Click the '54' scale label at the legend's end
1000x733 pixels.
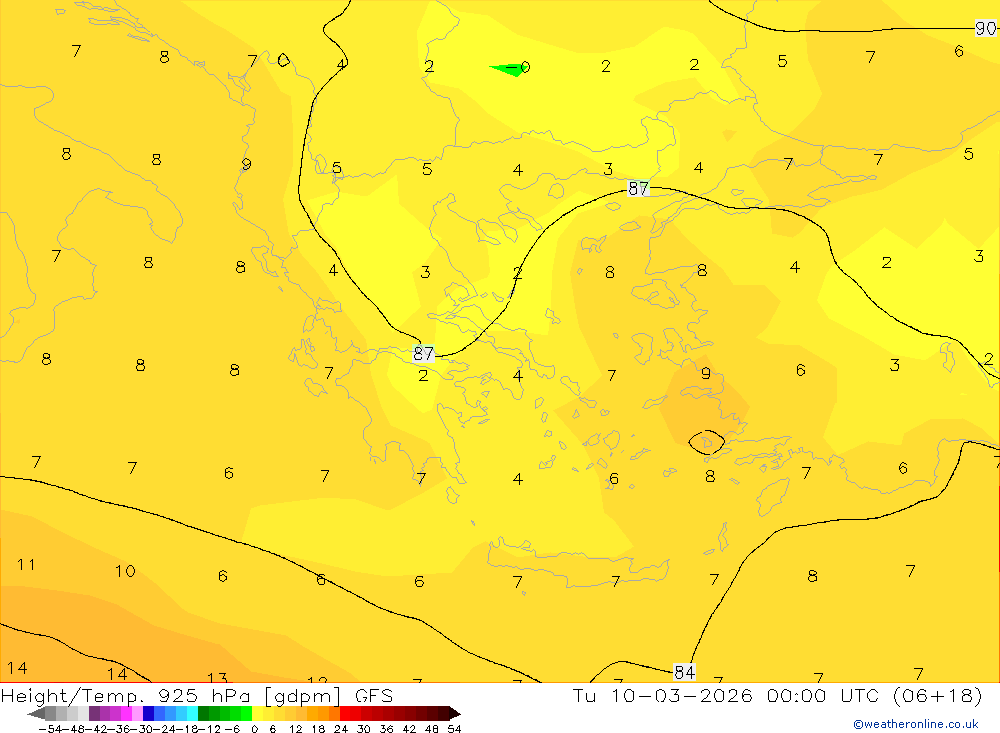pos(454,729)
